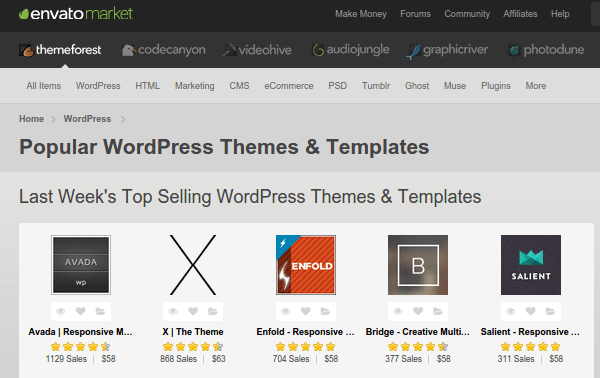Click the 311 Sales text
600x378 pixels.
pos(516,359)
